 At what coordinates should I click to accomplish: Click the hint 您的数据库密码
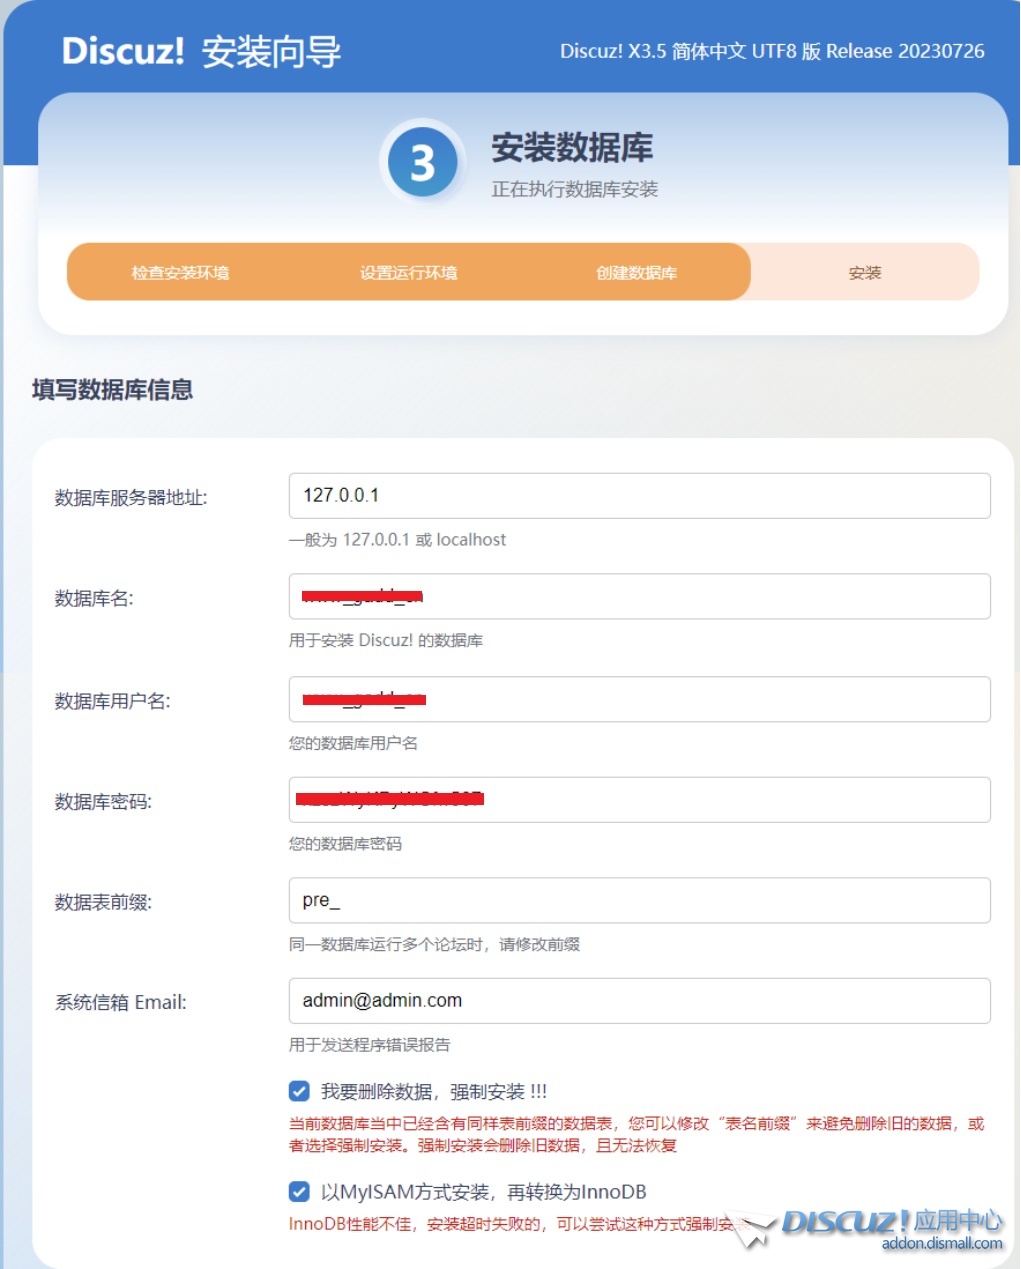pos(345,844)
